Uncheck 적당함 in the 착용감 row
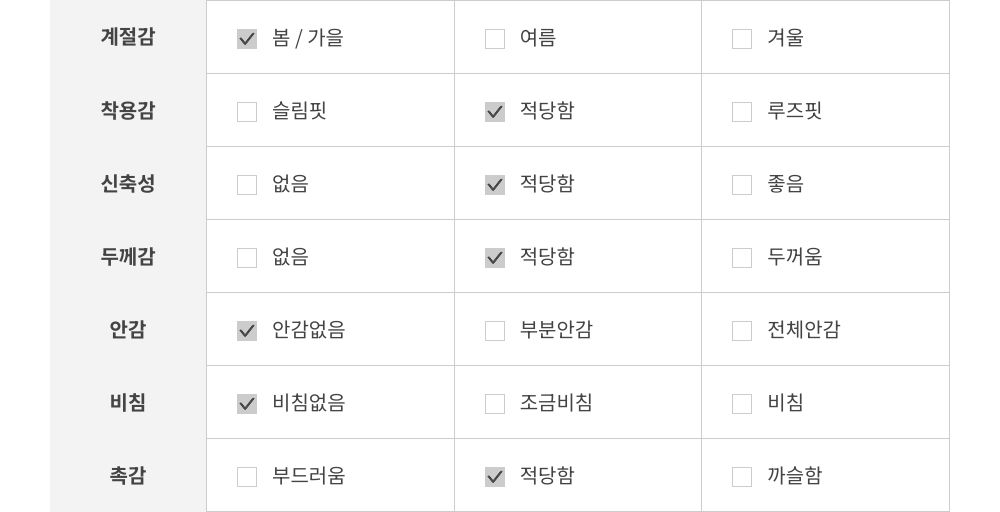 [495, 112]
